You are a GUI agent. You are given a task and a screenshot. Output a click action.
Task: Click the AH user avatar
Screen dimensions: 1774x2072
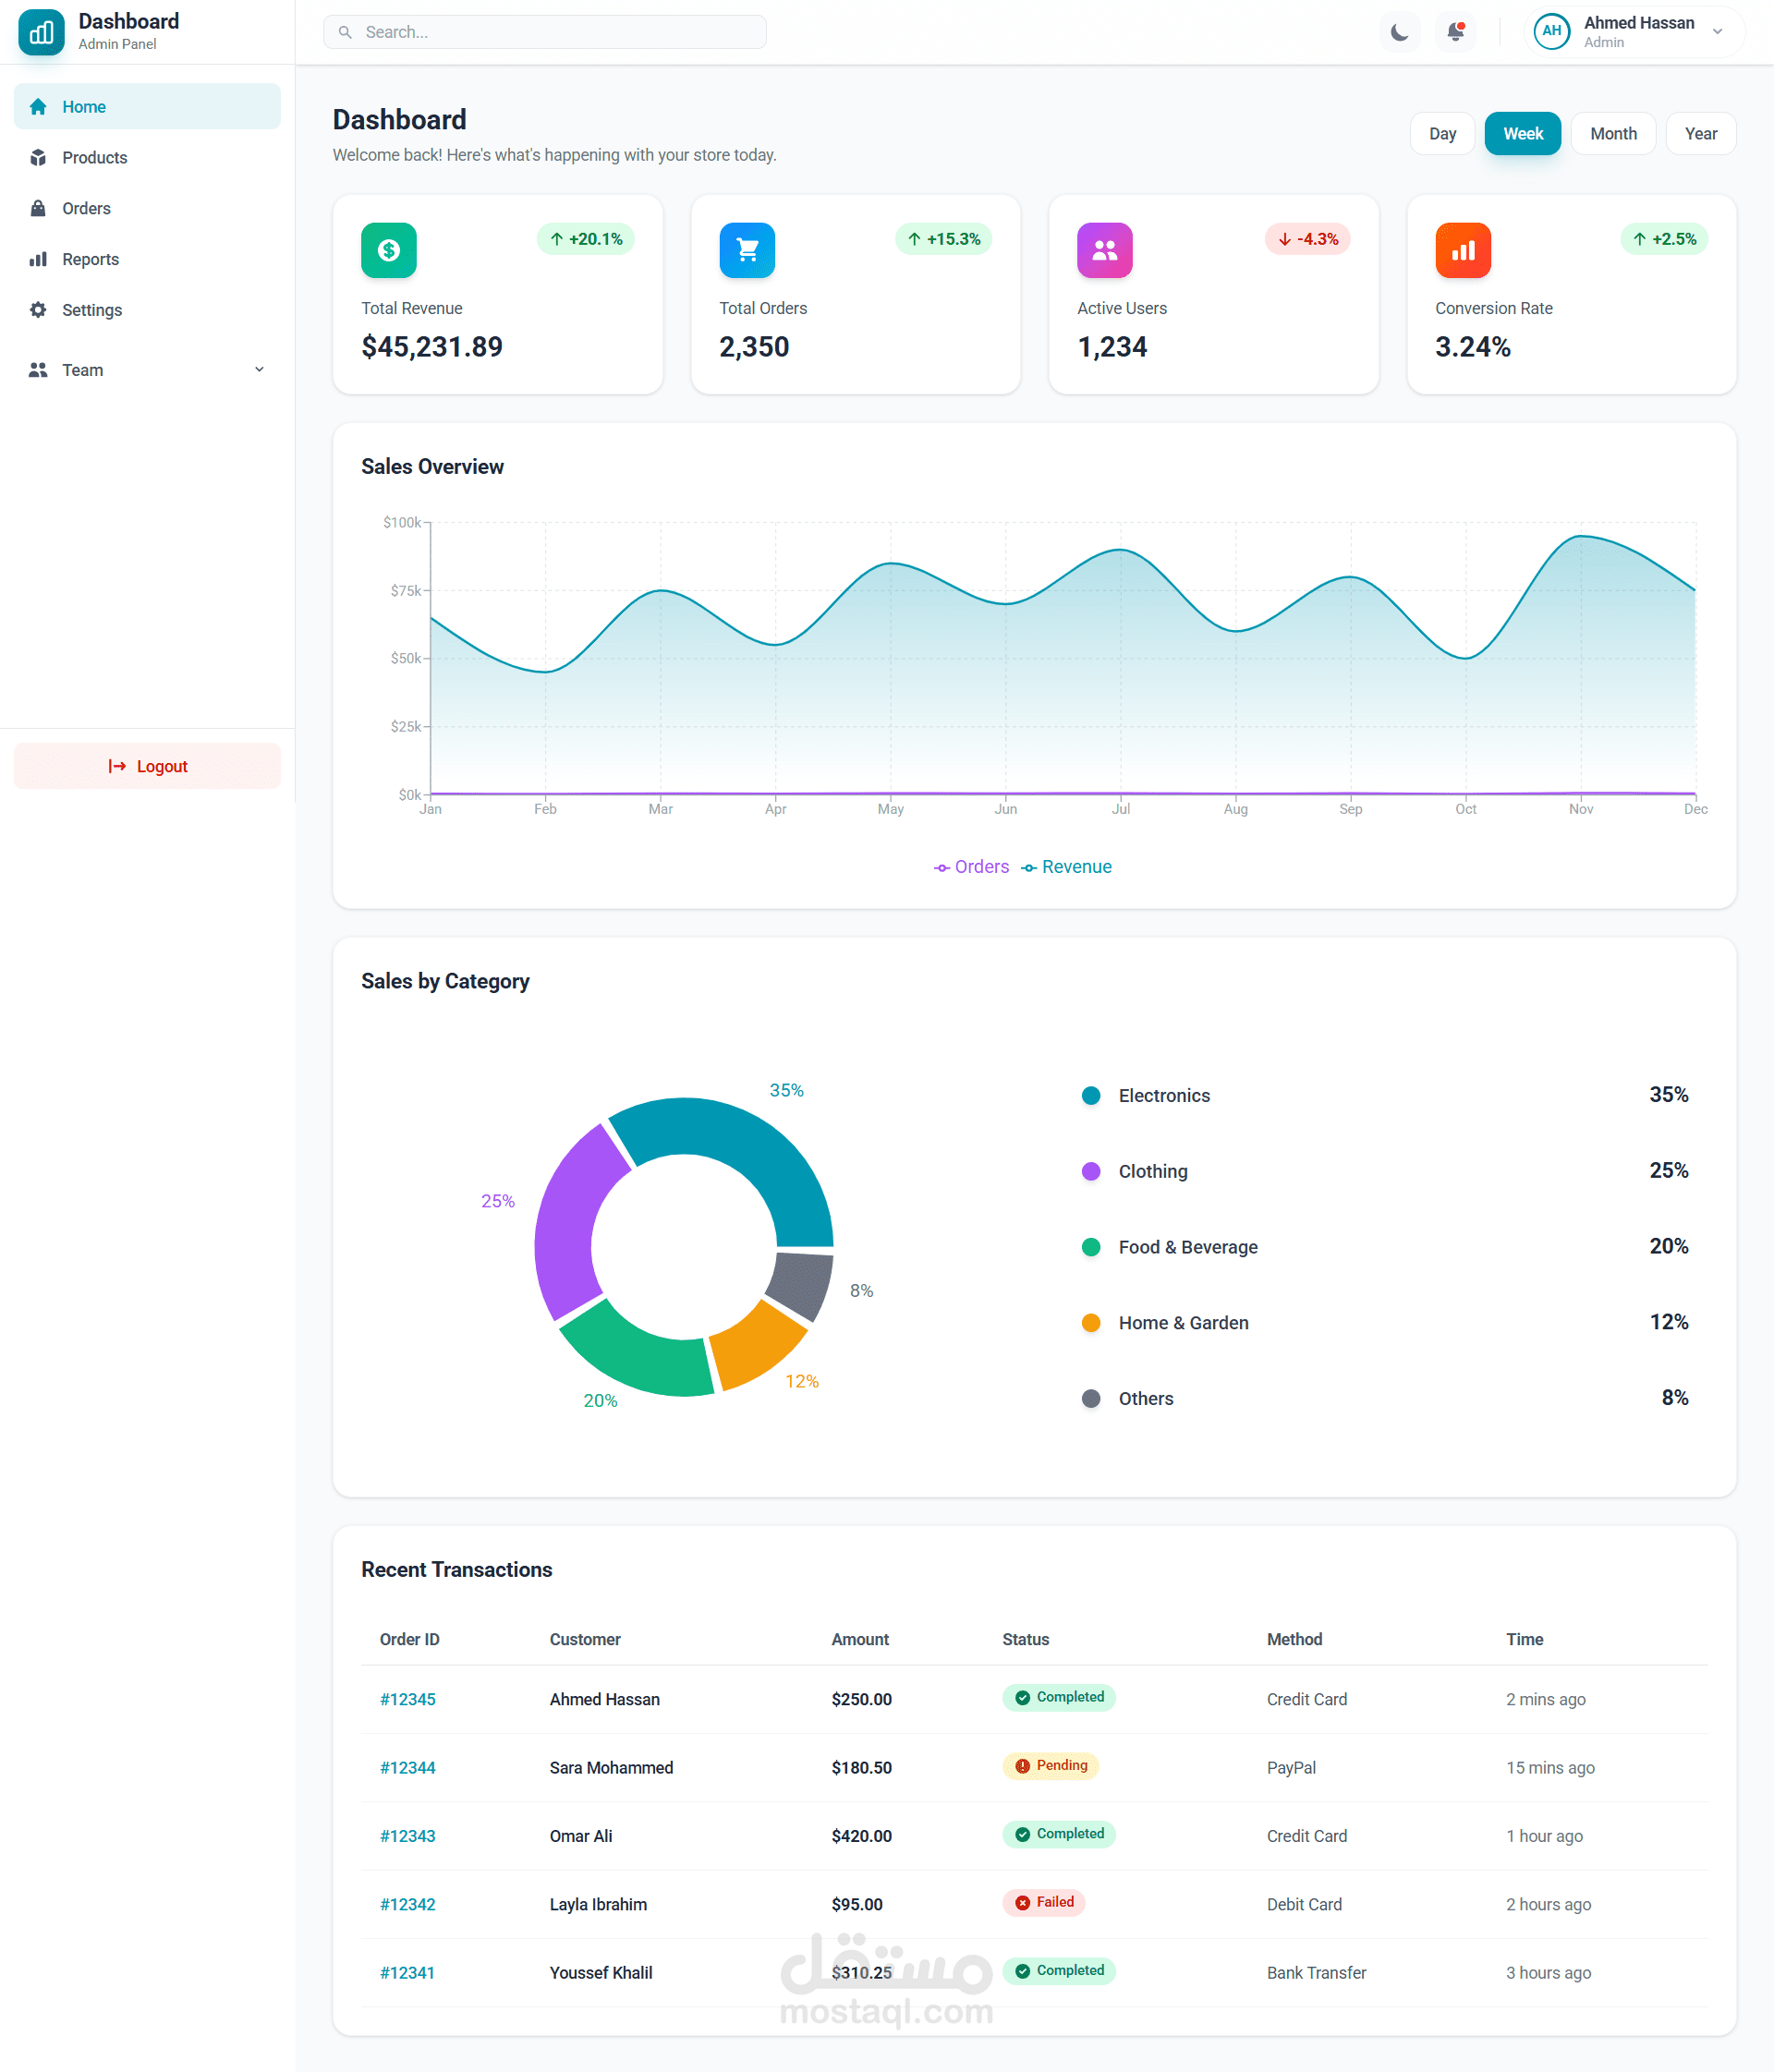1551,31
